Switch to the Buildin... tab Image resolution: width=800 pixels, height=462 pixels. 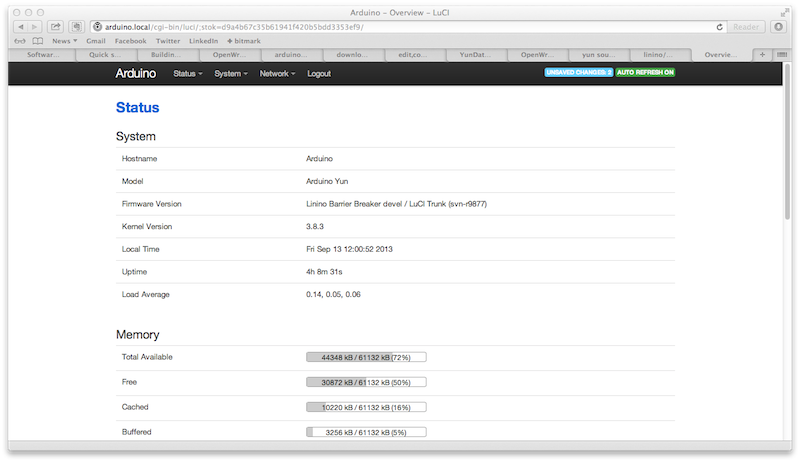[x=166, y=55]
